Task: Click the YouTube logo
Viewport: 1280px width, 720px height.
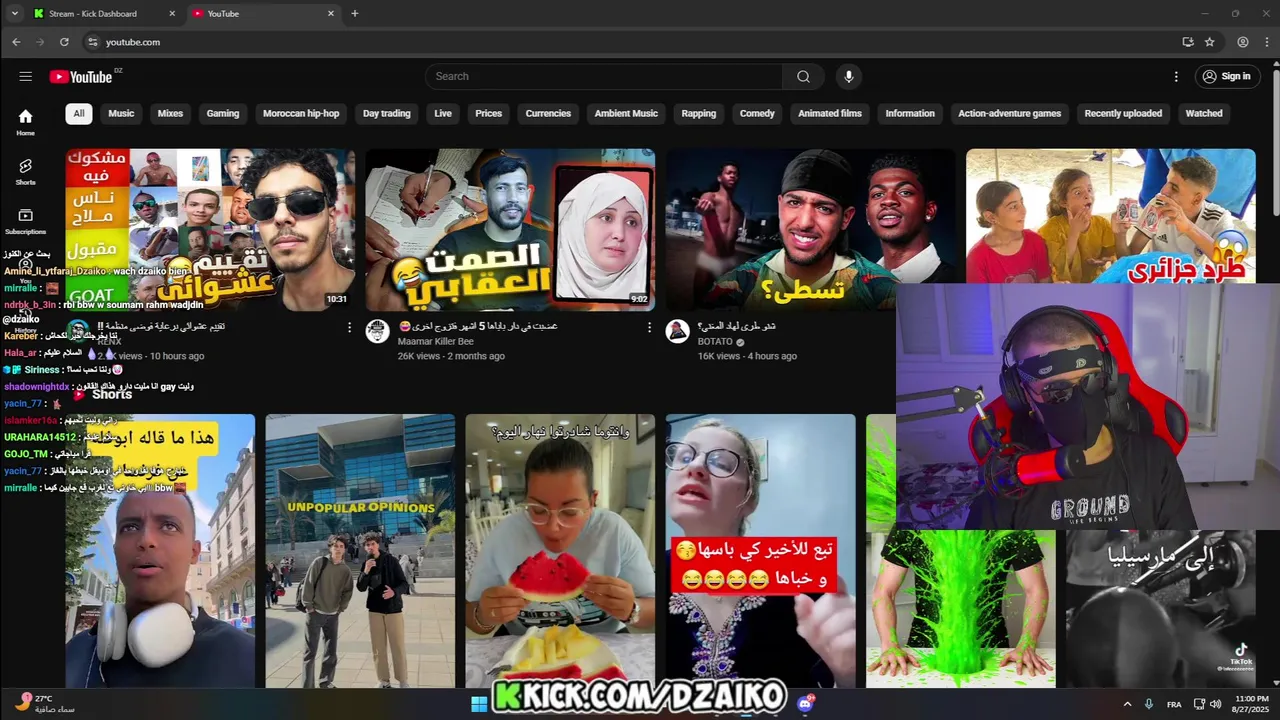Action: point(81,77)
